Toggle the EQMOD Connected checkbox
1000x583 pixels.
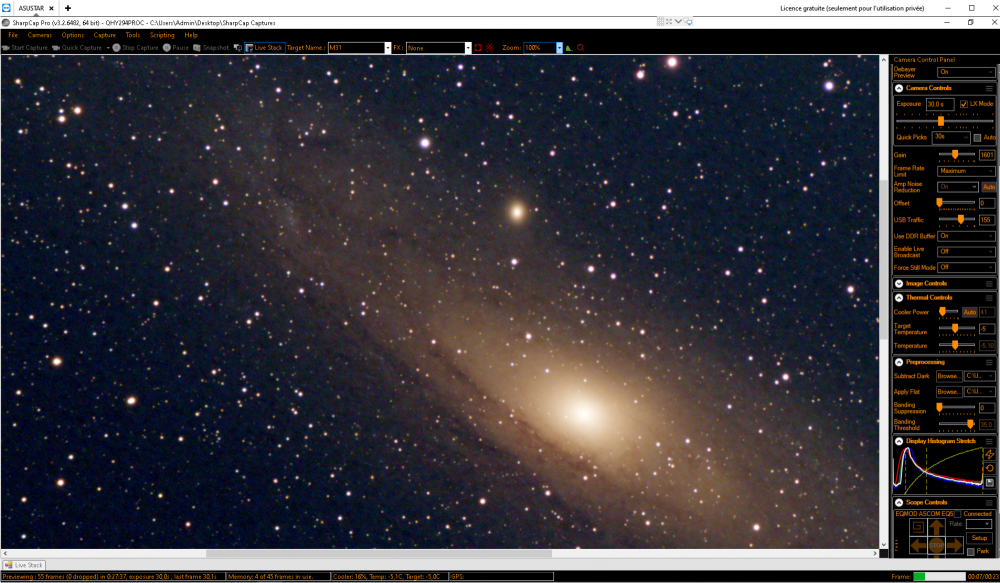point(958,514)
